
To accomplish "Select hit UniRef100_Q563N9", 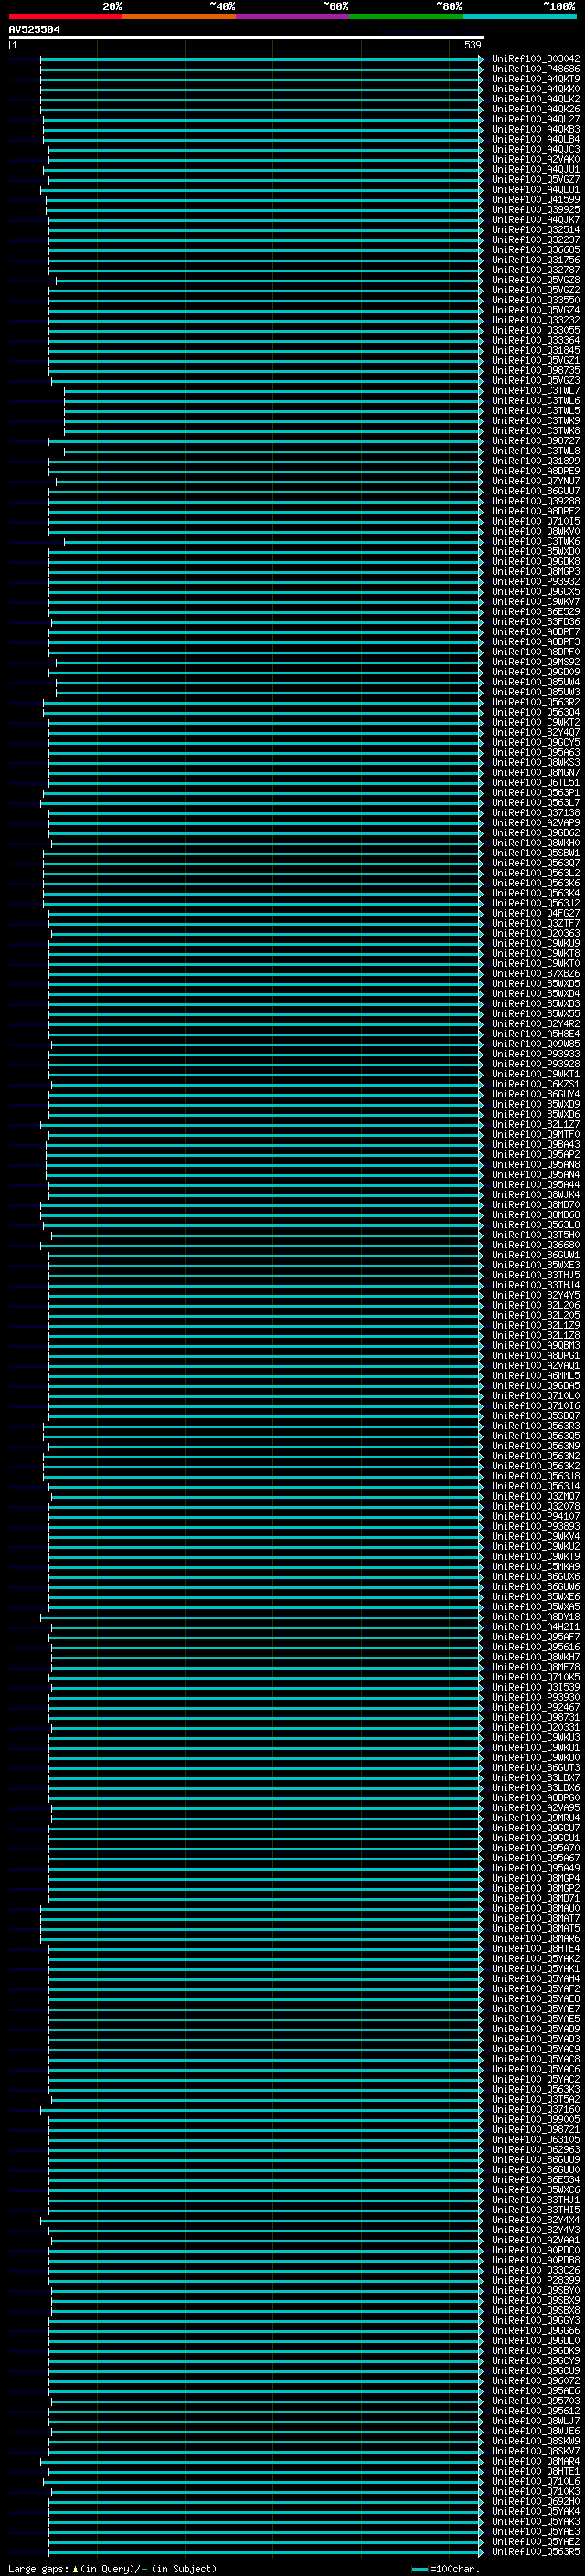I will coord(536,1447).
